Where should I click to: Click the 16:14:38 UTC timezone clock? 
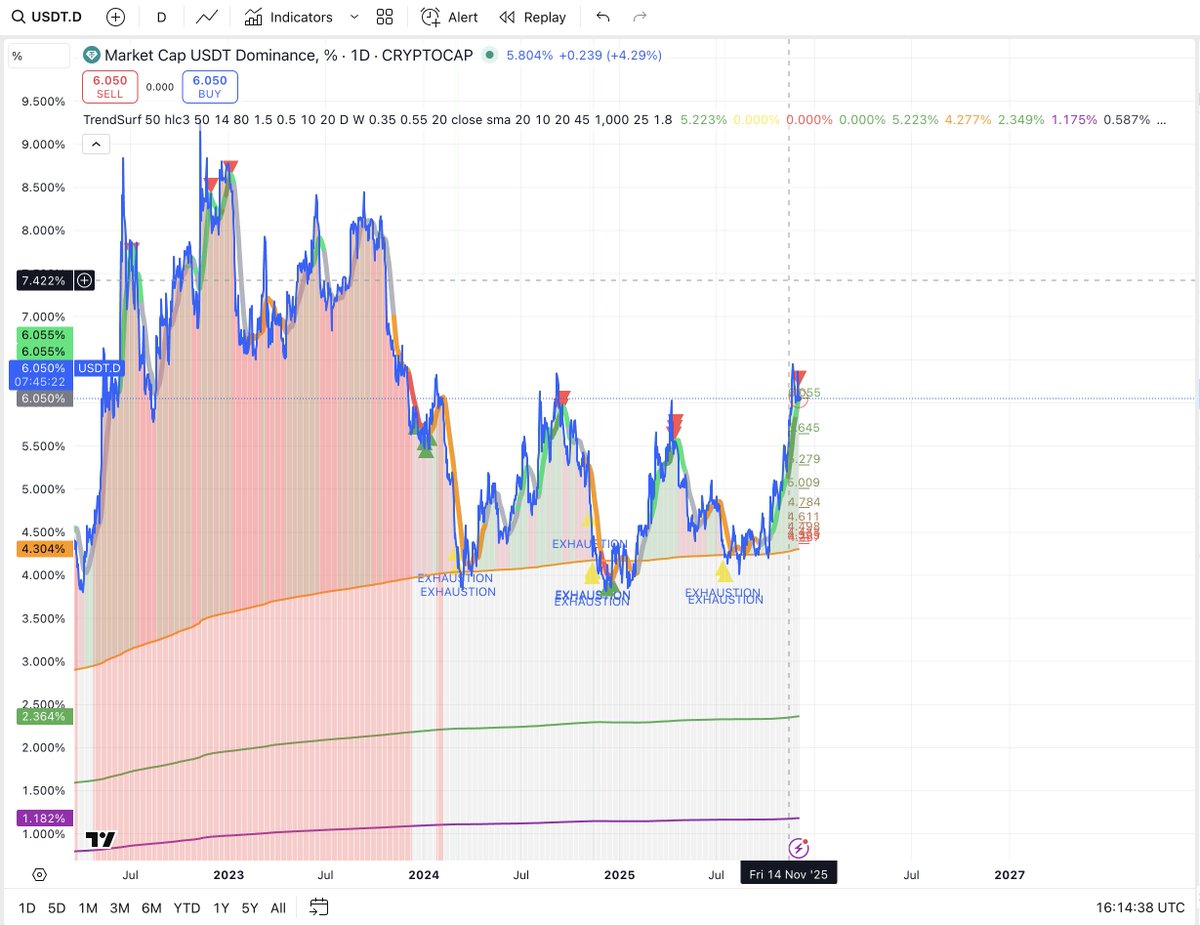[x=1142, y=908]
